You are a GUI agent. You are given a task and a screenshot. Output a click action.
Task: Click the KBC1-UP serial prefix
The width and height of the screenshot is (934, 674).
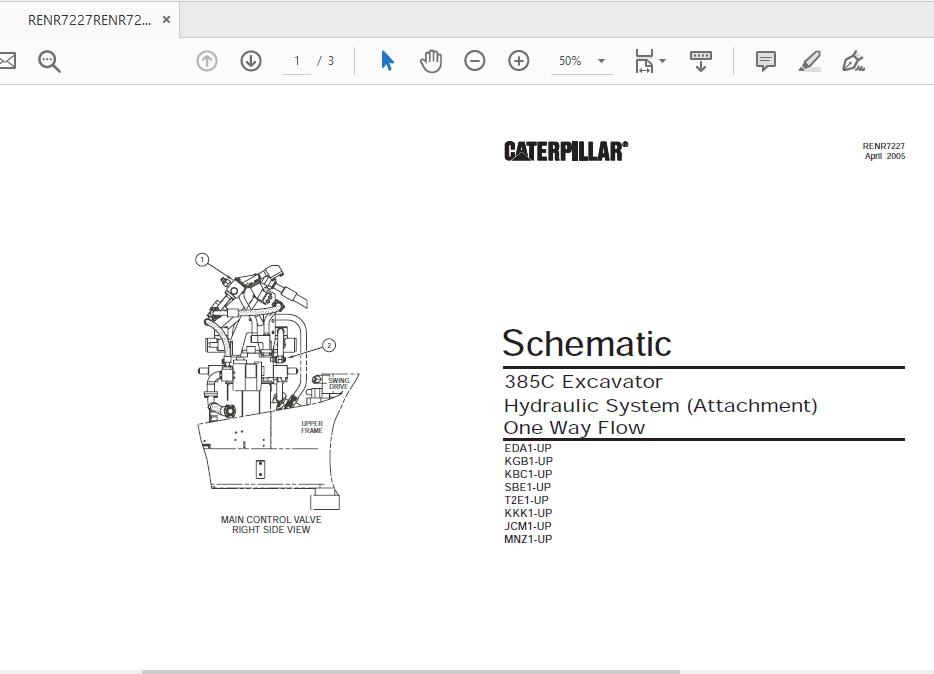(x=528, y=474)
